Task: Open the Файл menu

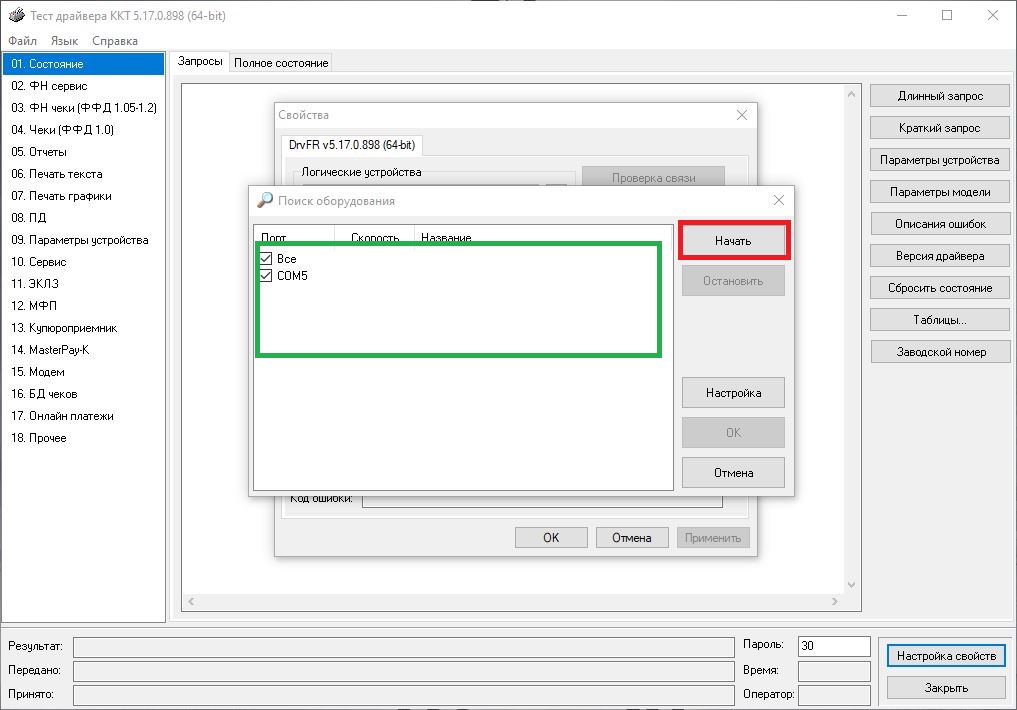Action: tap(22, 41)
